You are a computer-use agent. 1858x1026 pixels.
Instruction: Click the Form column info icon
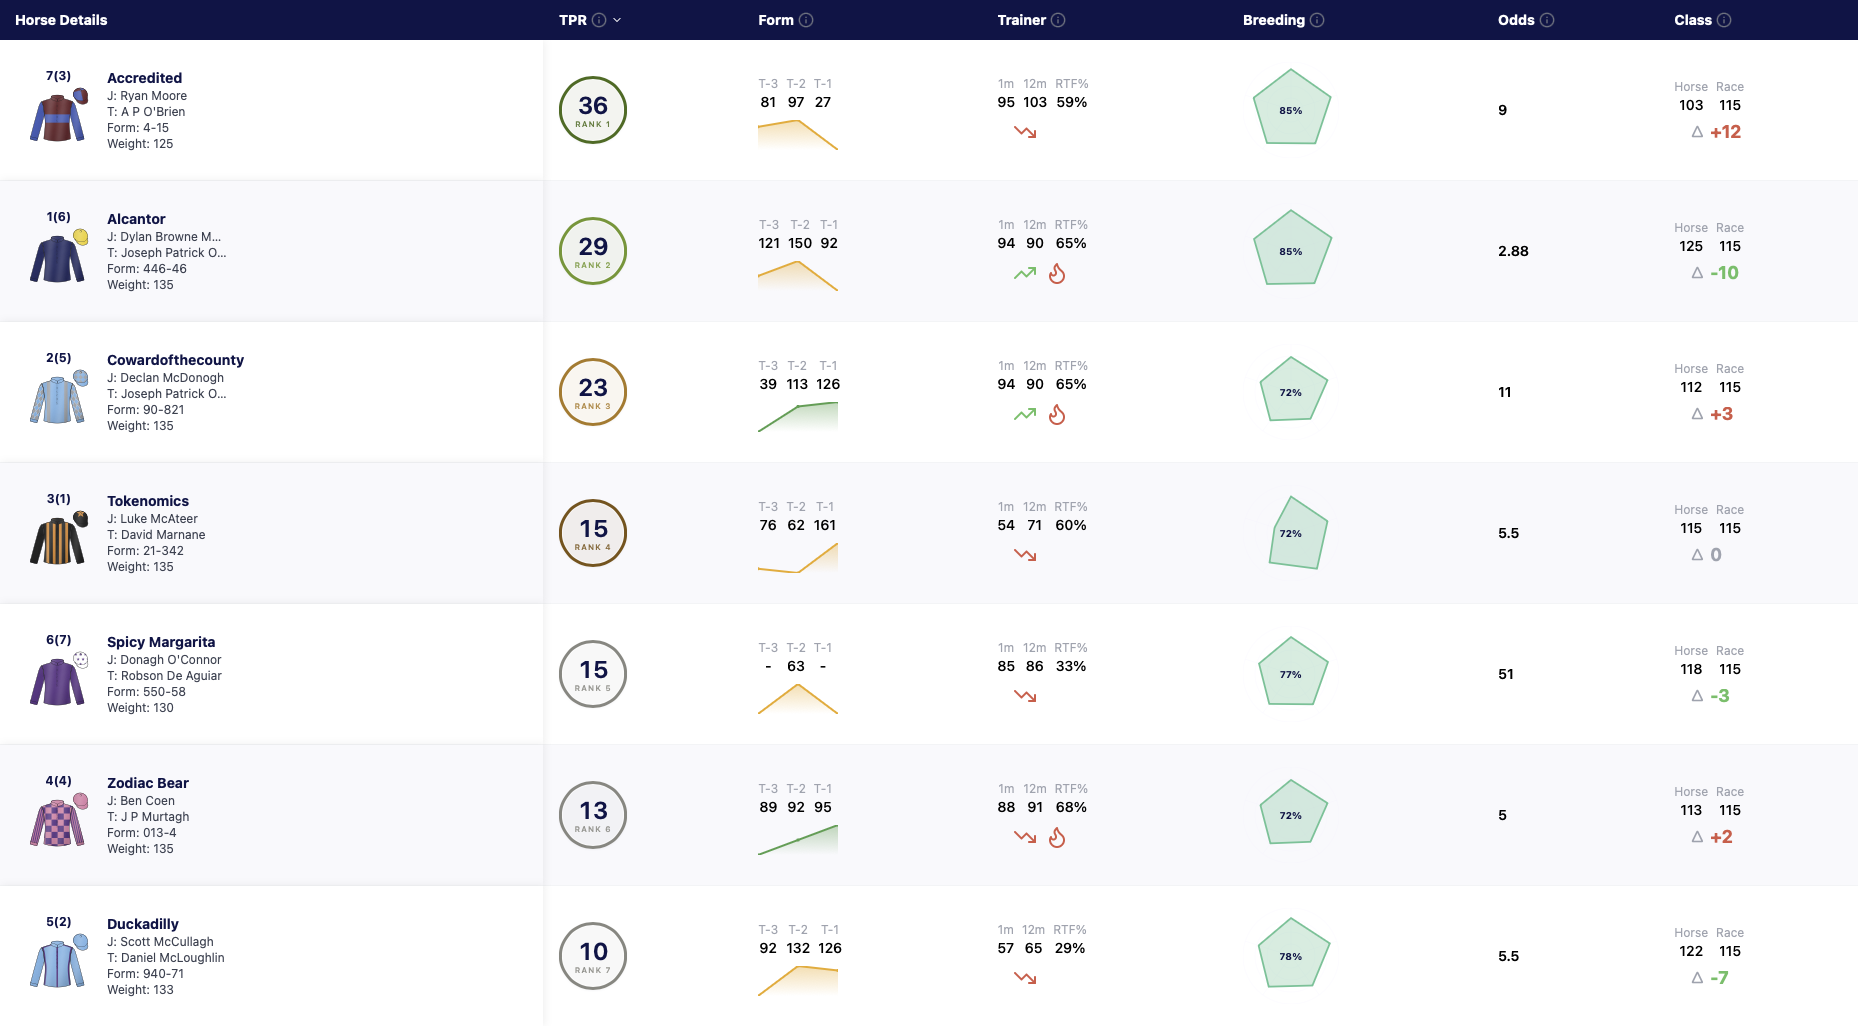coord(806,20)
